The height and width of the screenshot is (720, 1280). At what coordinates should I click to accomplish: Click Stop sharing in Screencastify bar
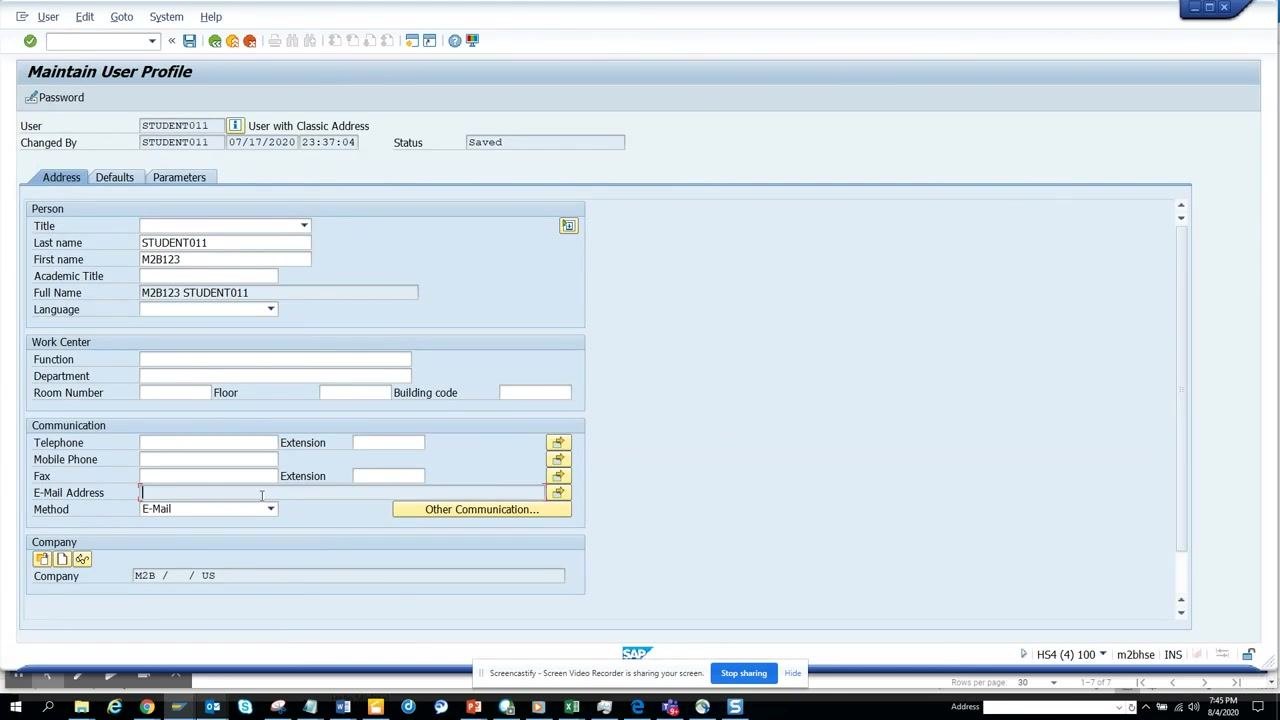tap(744, 673)
